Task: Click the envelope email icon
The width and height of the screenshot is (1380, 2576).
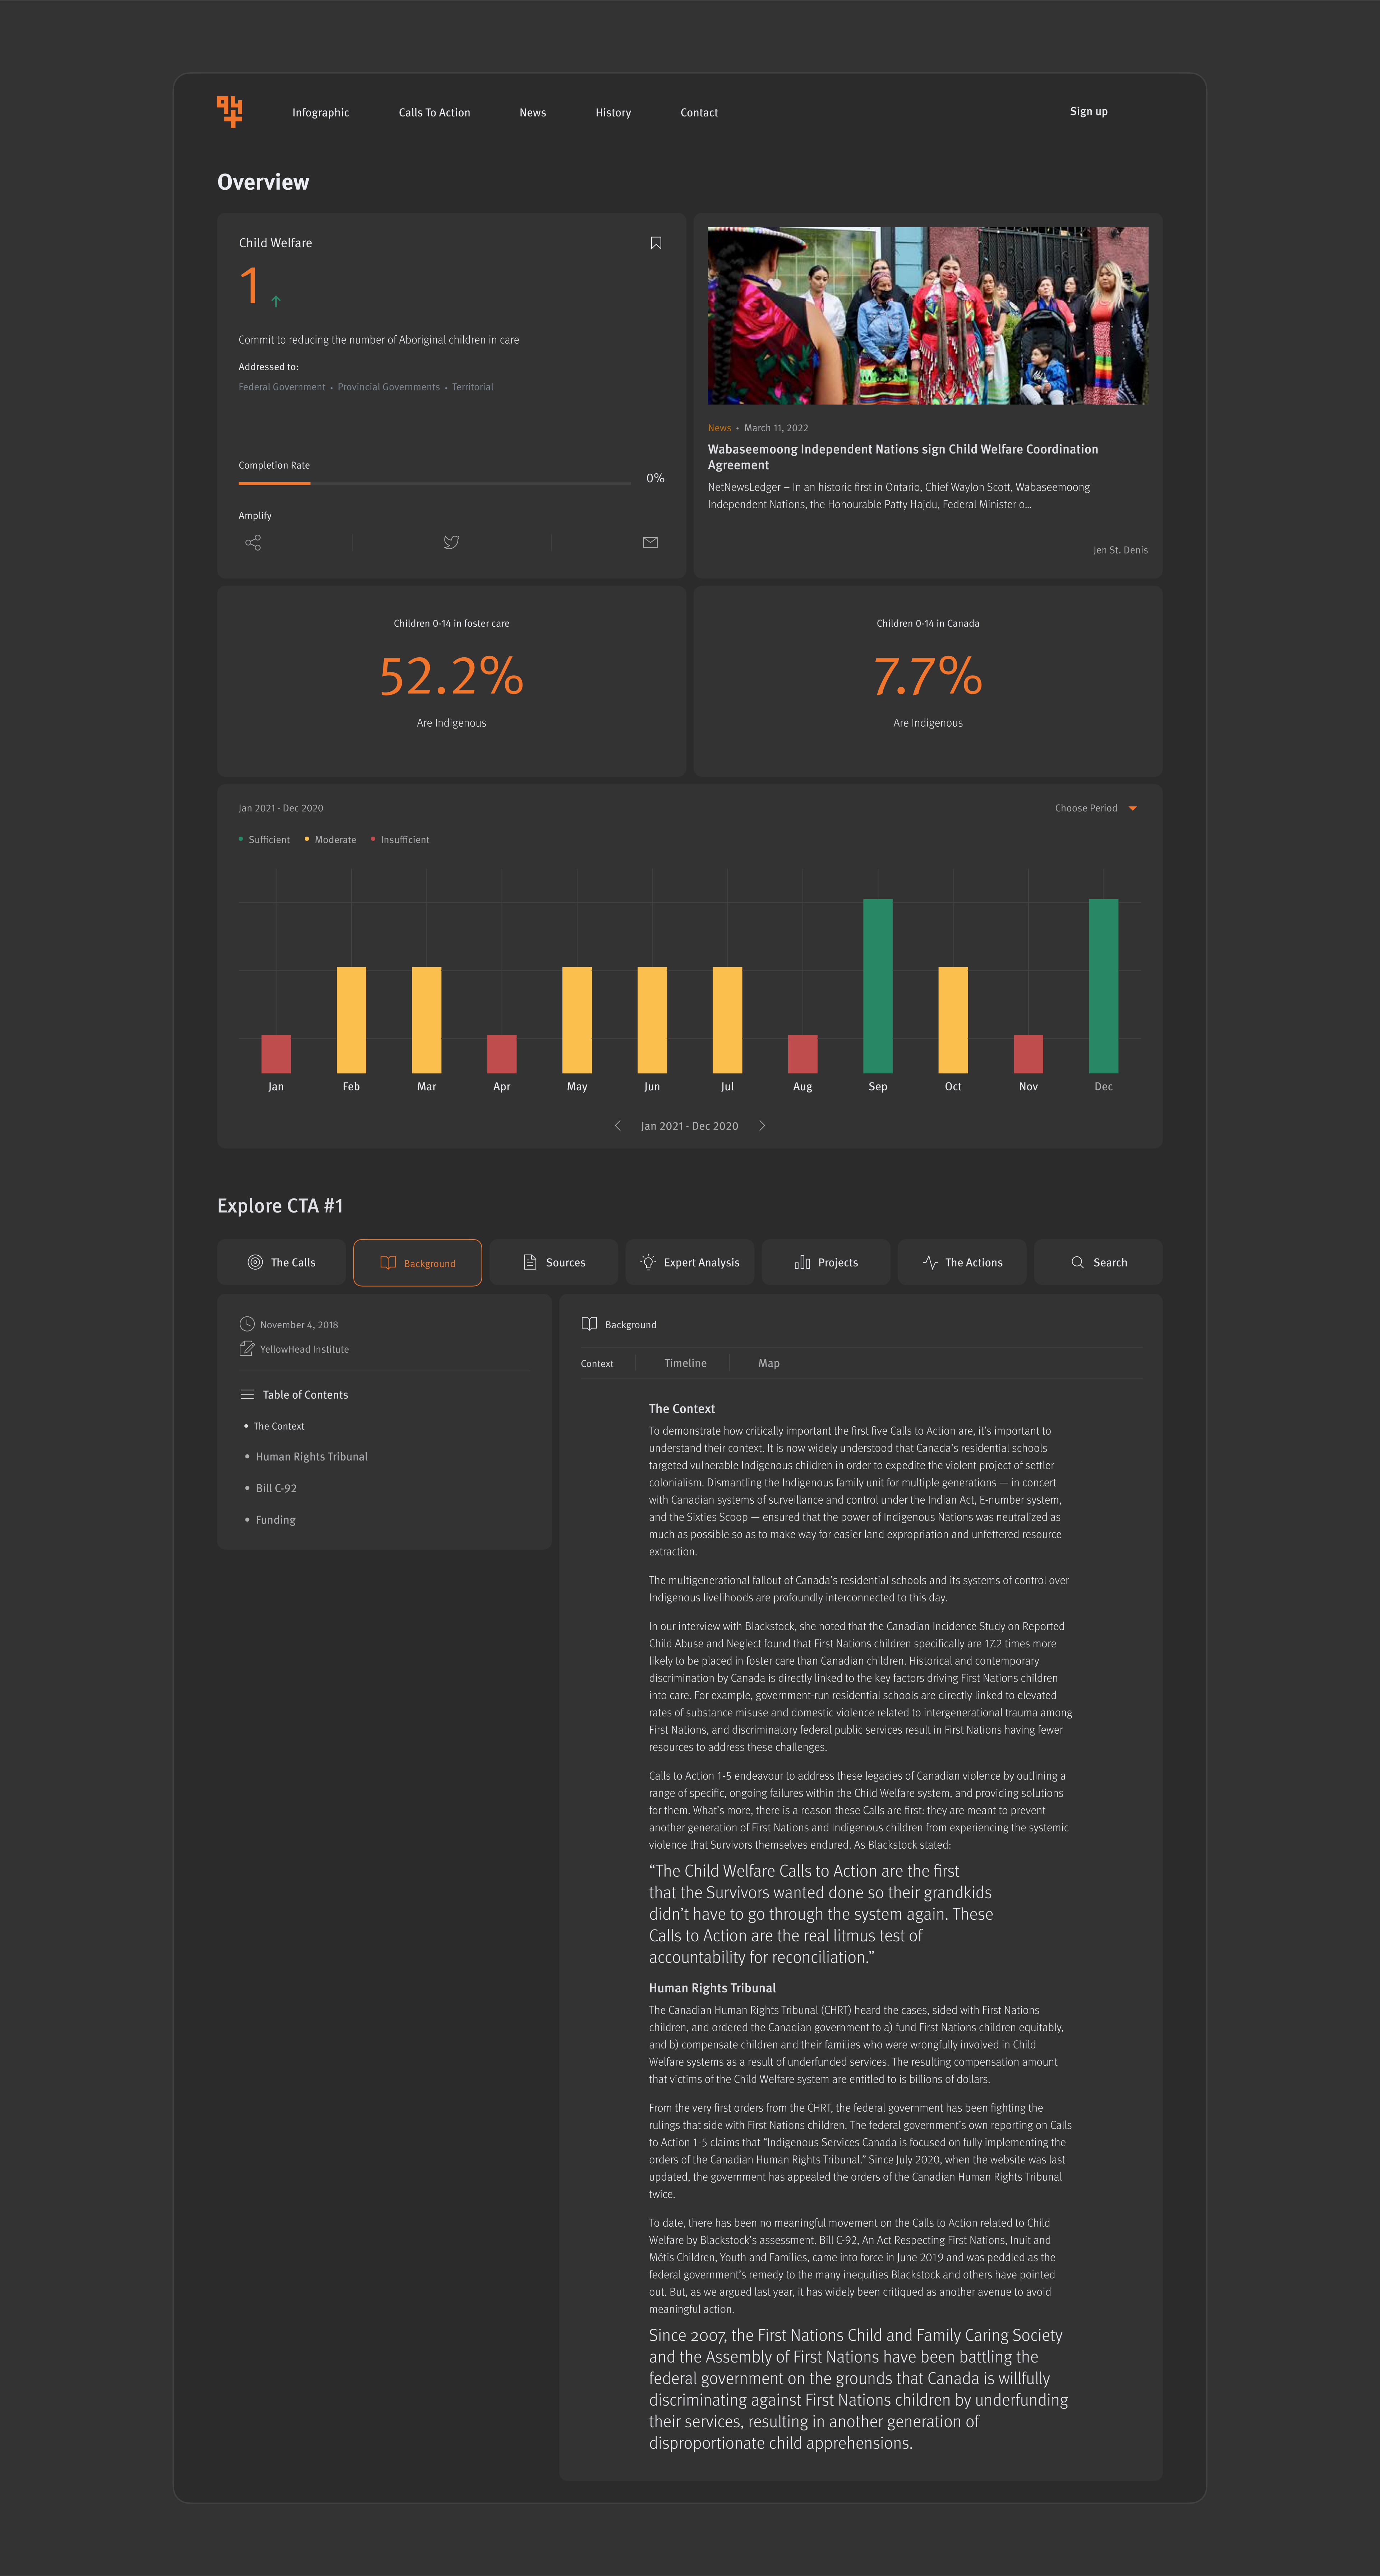Action: point(650,542)
